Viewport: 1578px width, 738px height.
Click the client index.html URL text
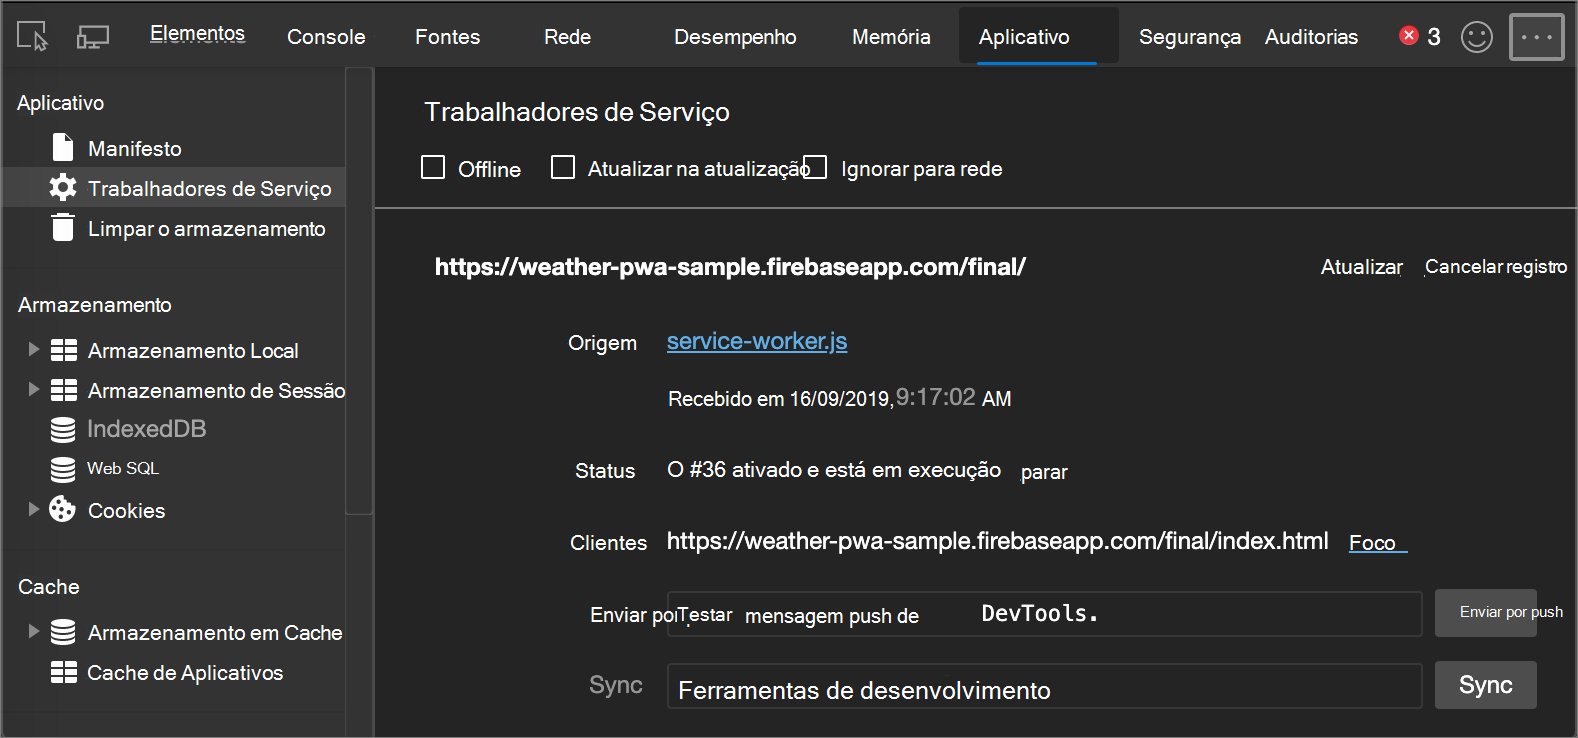click(x=997, y=541)
